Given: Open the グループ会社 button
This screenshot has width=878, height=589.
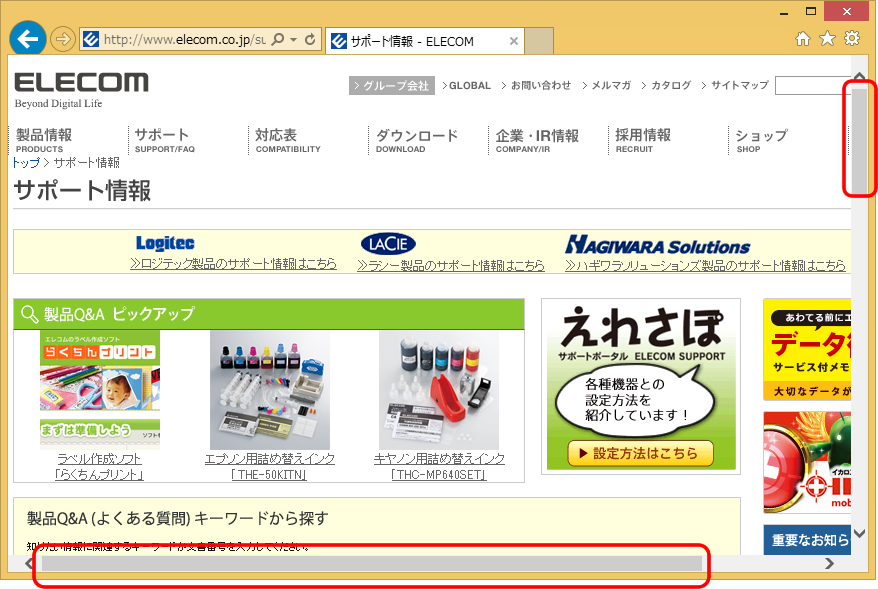Looking at the screenshot, I should tap(392, 86).
